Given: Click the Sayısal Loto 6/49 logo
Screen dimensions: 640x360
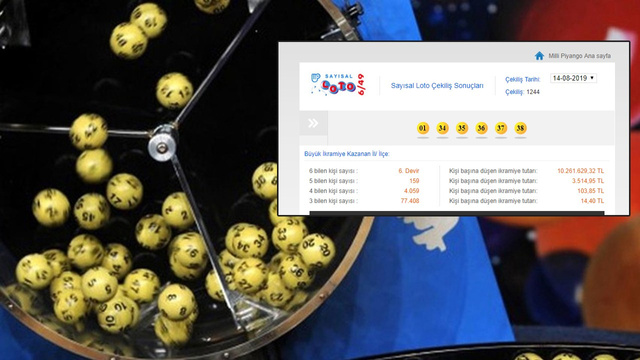Looking at the screenshot, I should (x=338, y=84).
